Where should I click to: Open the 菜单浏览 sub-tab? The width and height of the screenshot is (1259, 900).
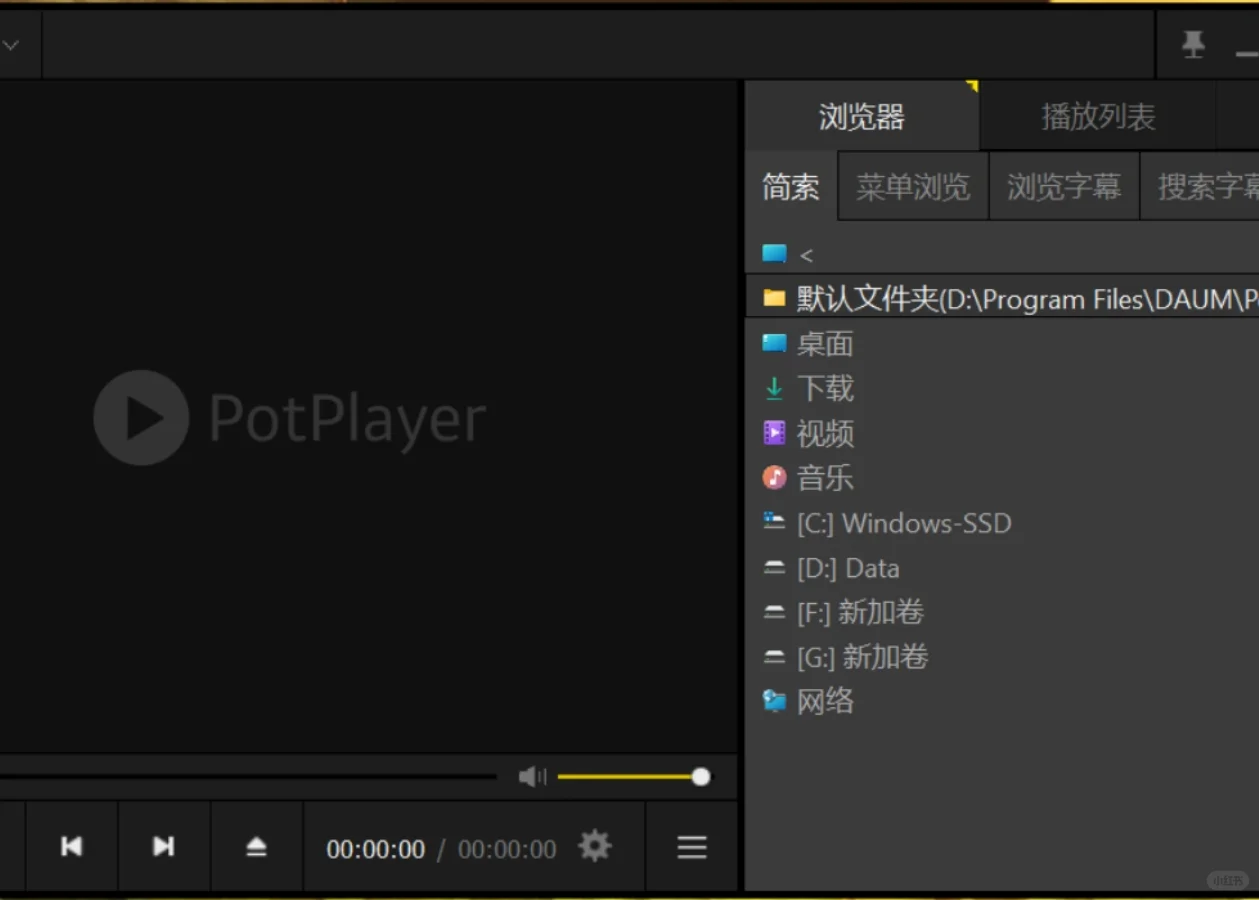(x=913, y=187)
